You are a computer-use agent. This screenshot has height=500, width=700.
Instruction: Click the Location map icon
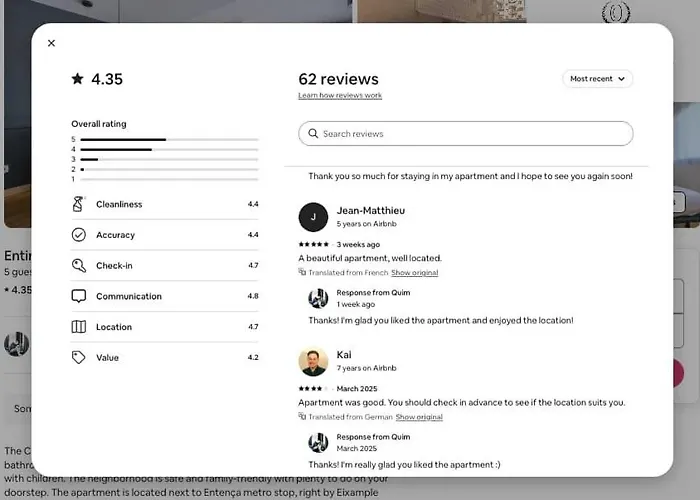coord(79,327)
